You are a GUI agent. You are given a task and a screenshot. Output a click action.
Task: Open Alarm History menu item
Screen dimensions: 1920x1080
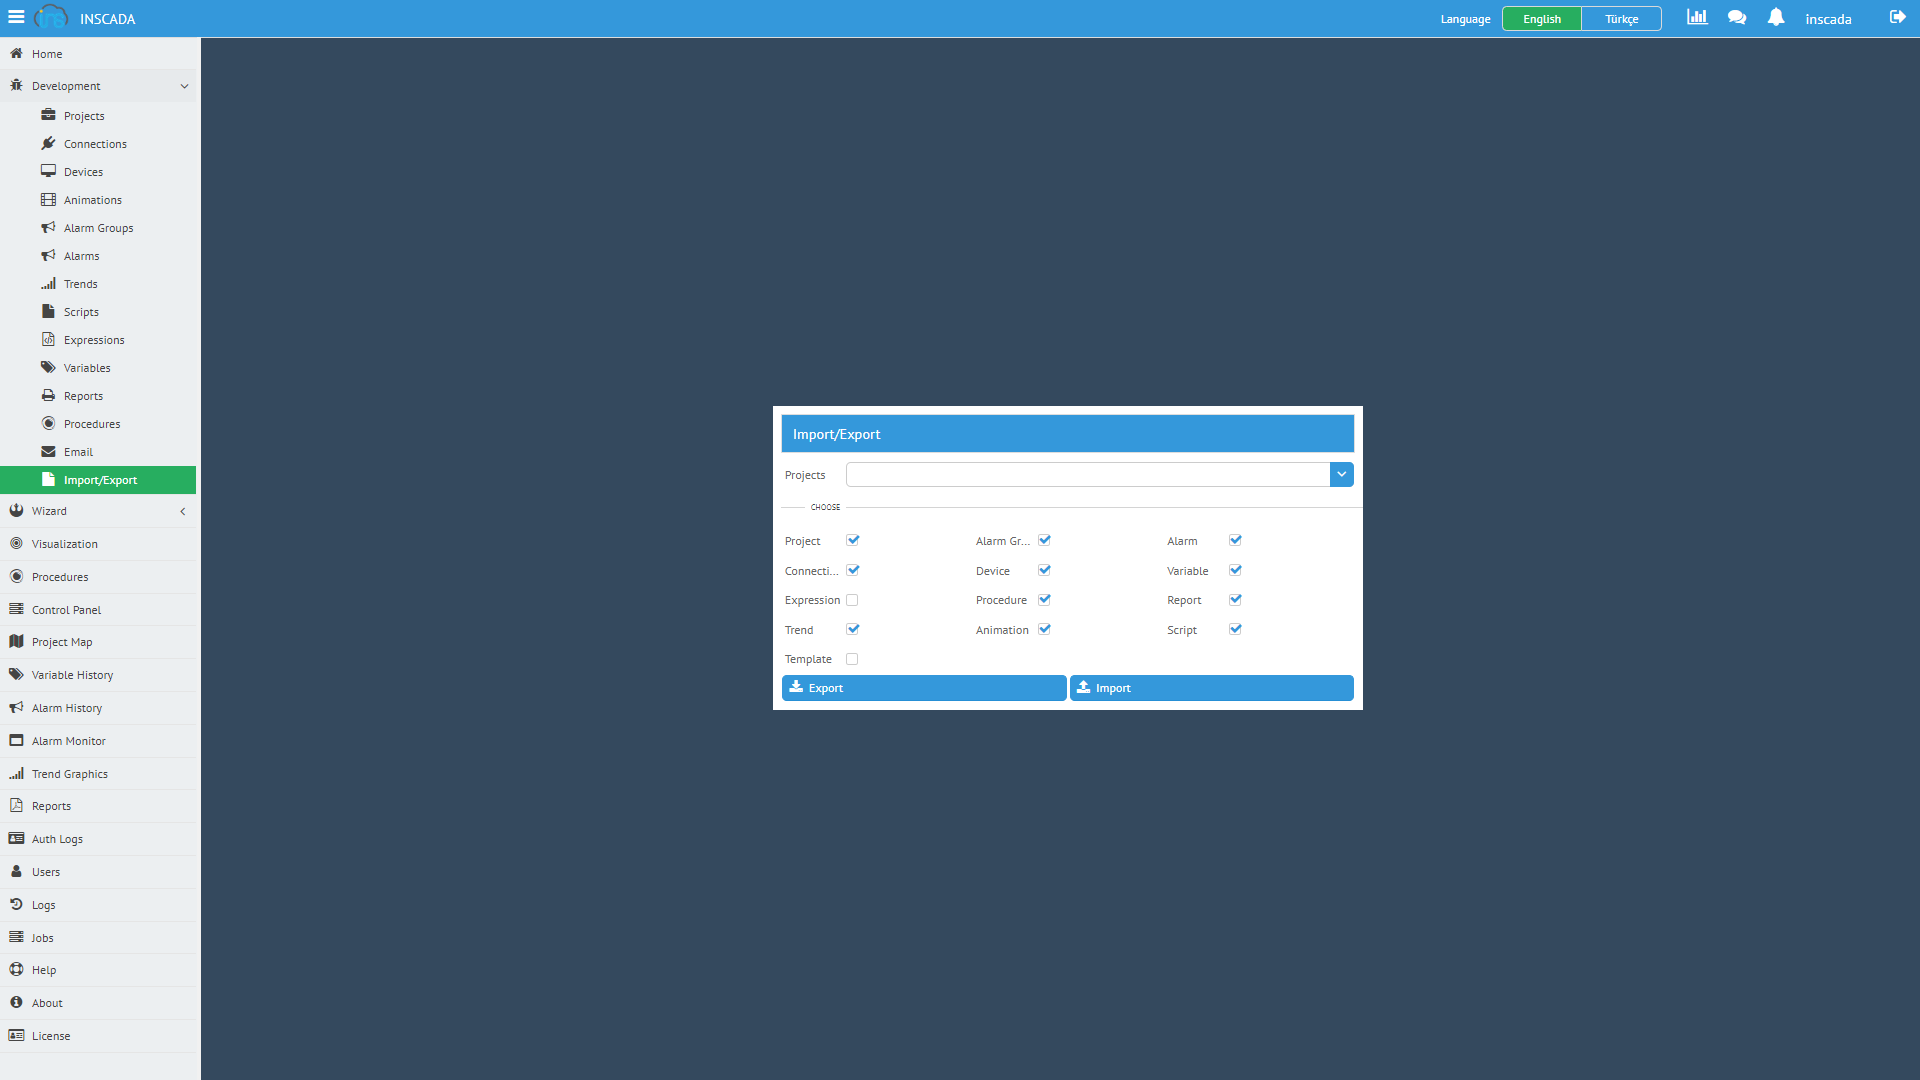click(98, 708)
